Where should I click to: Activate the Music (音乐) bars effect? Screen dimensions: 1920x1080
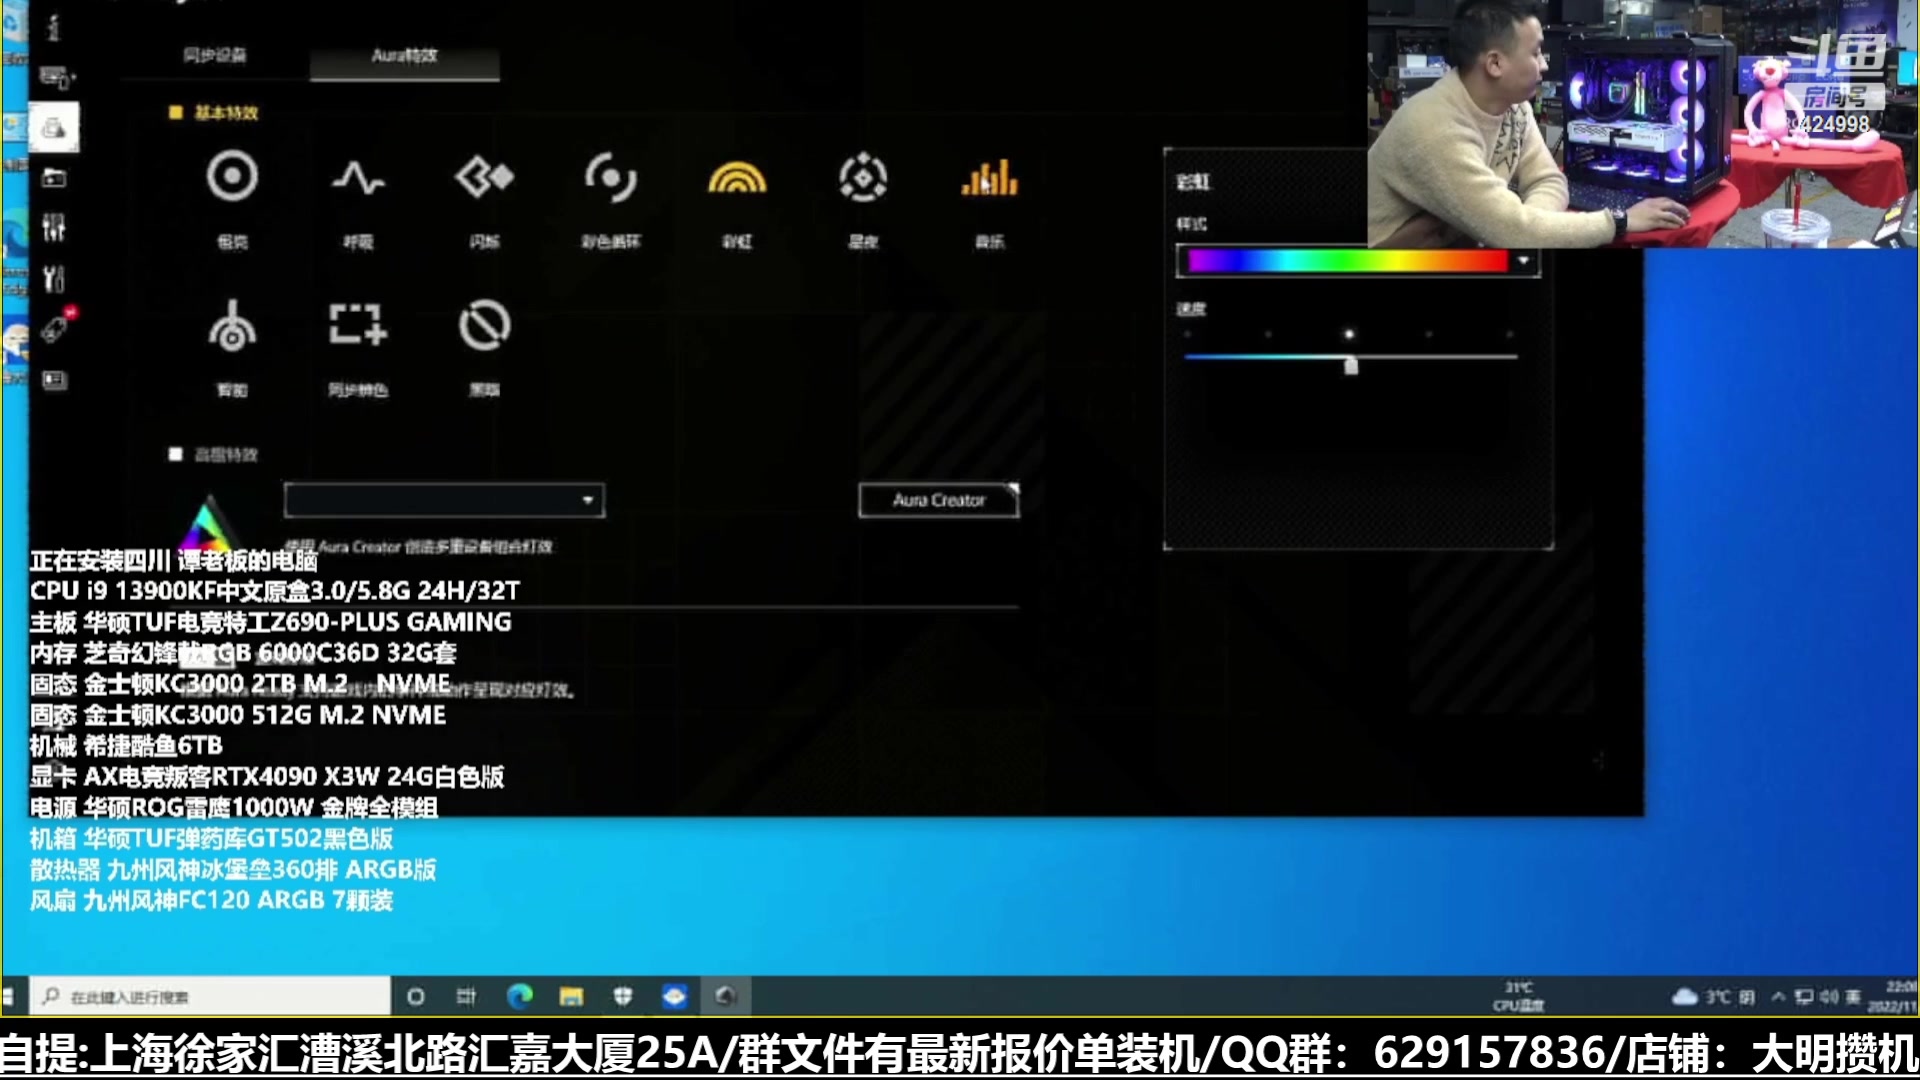tap(989, 178)
